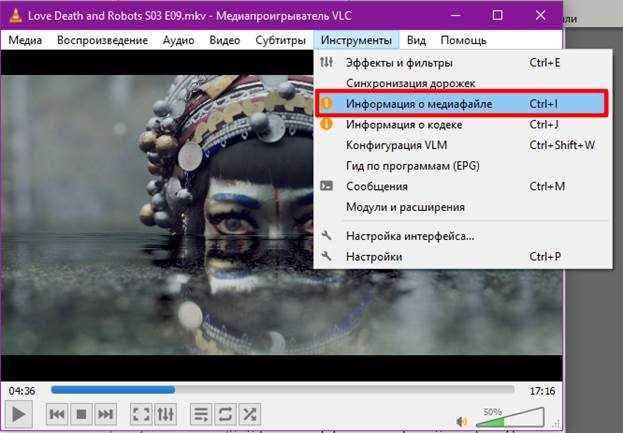Open the Вид menu
This screenshot has width=623, height=433.
point(416,40)
